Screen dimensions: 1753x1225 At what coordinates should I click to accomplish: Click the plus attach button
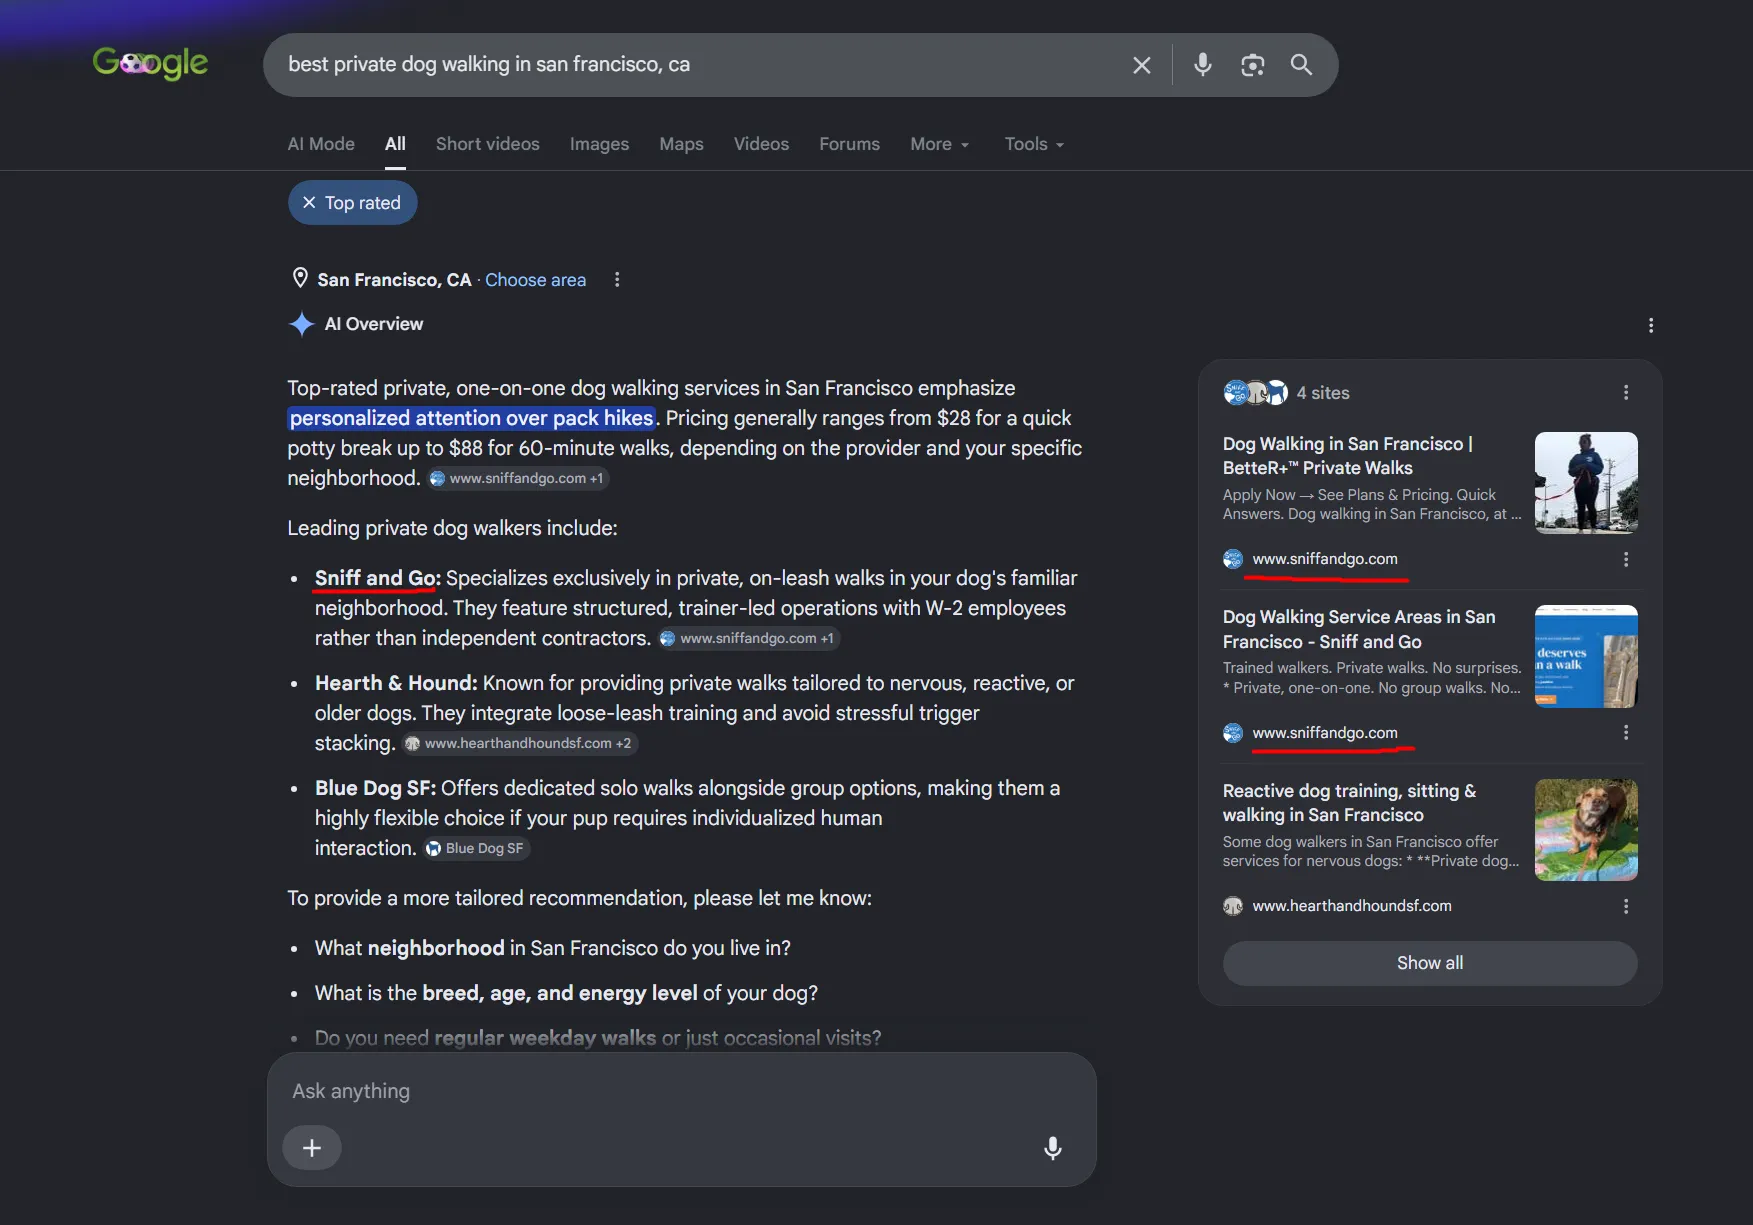pyautogui.click(x=312, y=1148)
